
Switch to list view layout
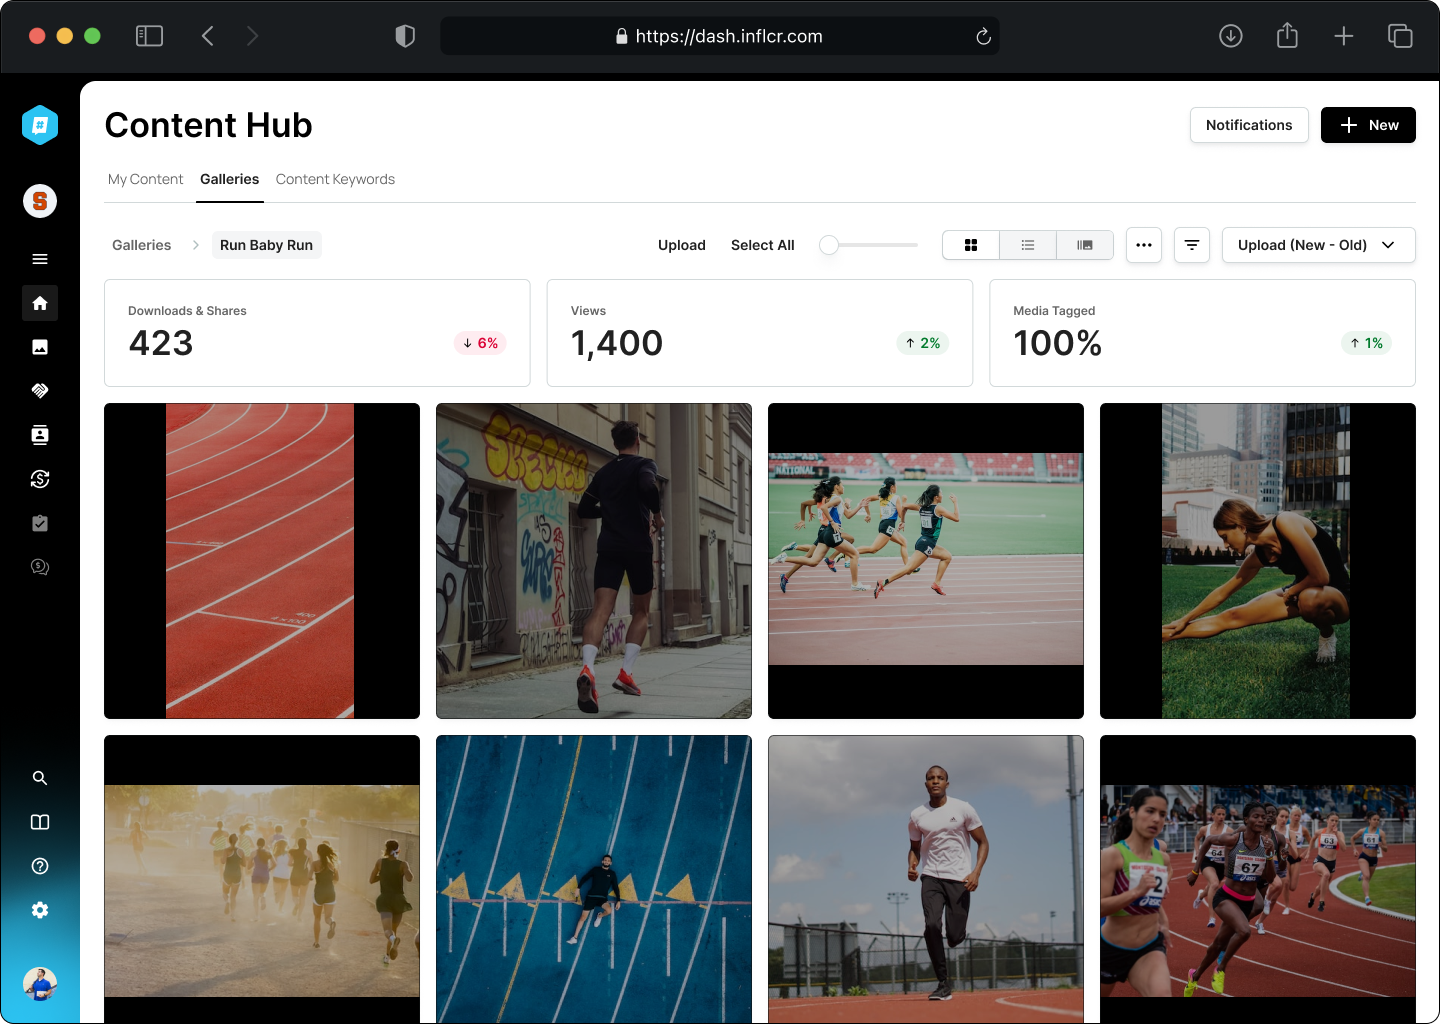tap(1028, 245)
